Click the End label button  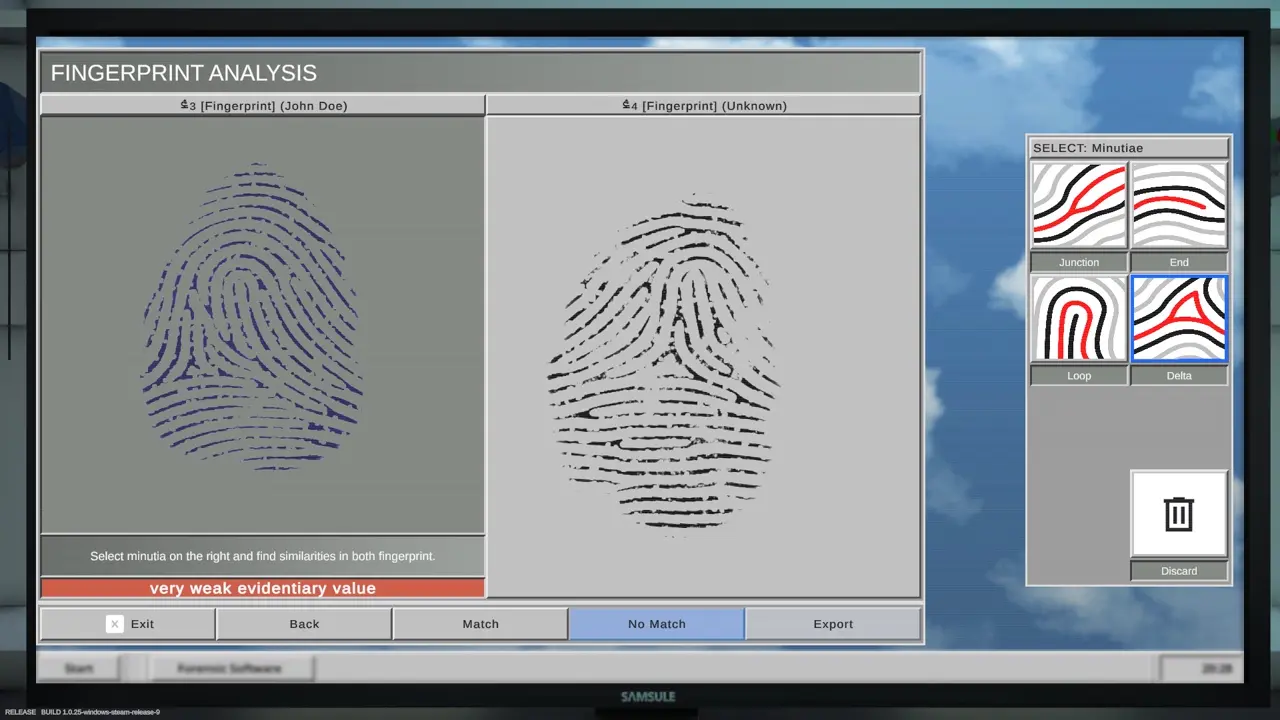click(1179, 262)
